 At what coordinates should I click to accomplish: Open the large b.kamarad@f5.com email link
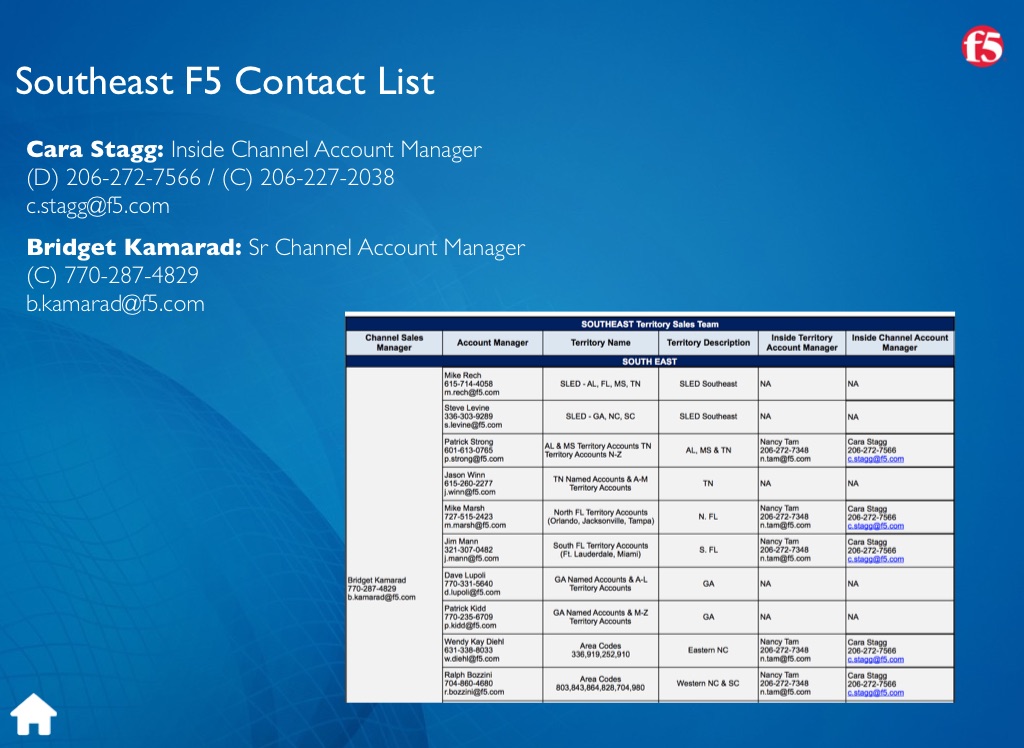click(115, 304)
